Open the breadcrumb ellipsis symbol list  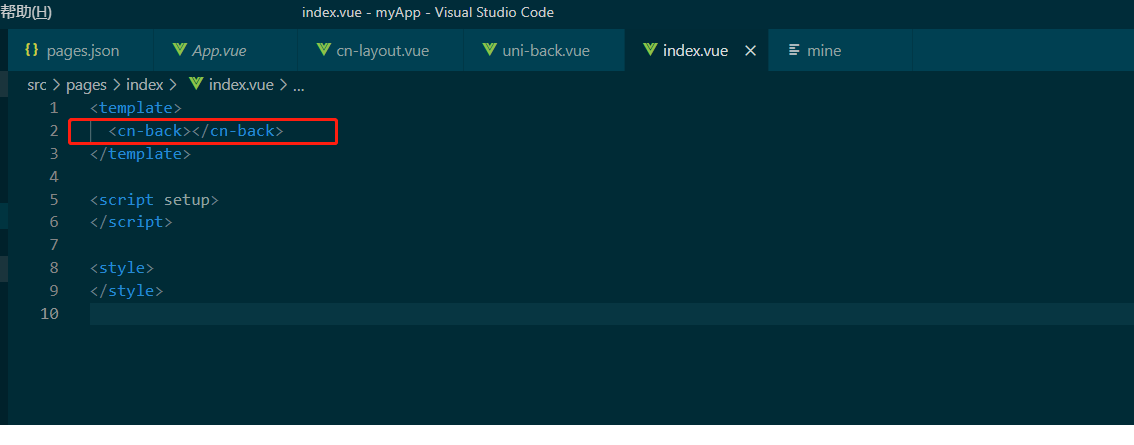(298, 85)
